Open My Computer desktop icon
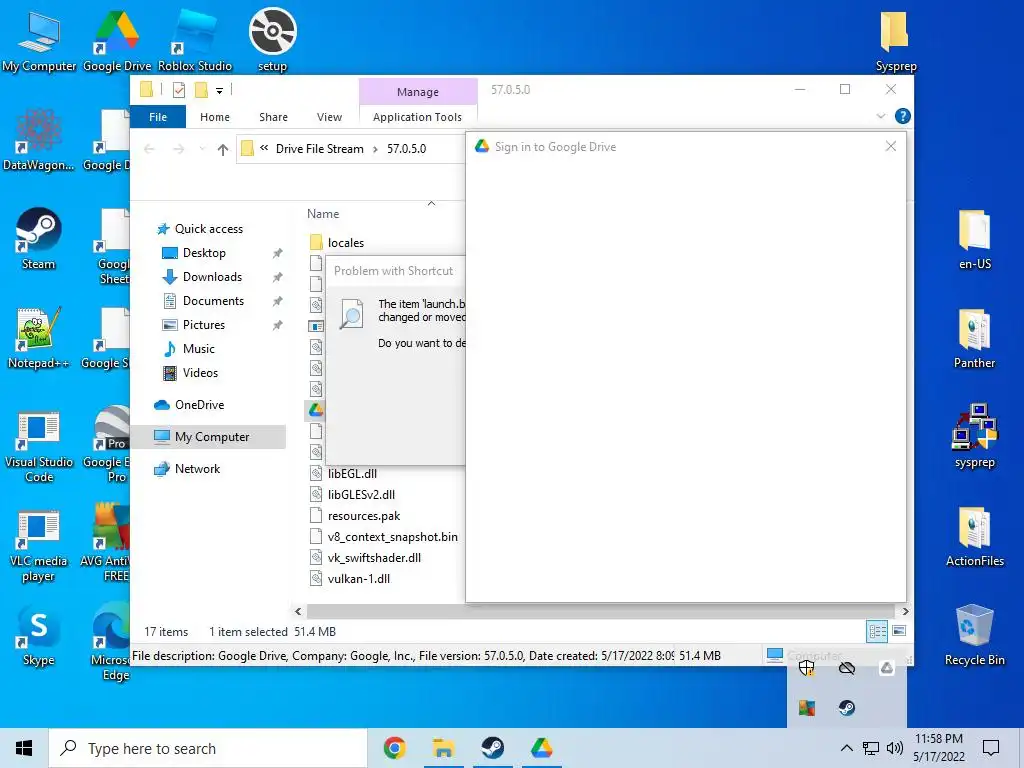This screenshot has width=1024, height=768. [x=39, y=40]
